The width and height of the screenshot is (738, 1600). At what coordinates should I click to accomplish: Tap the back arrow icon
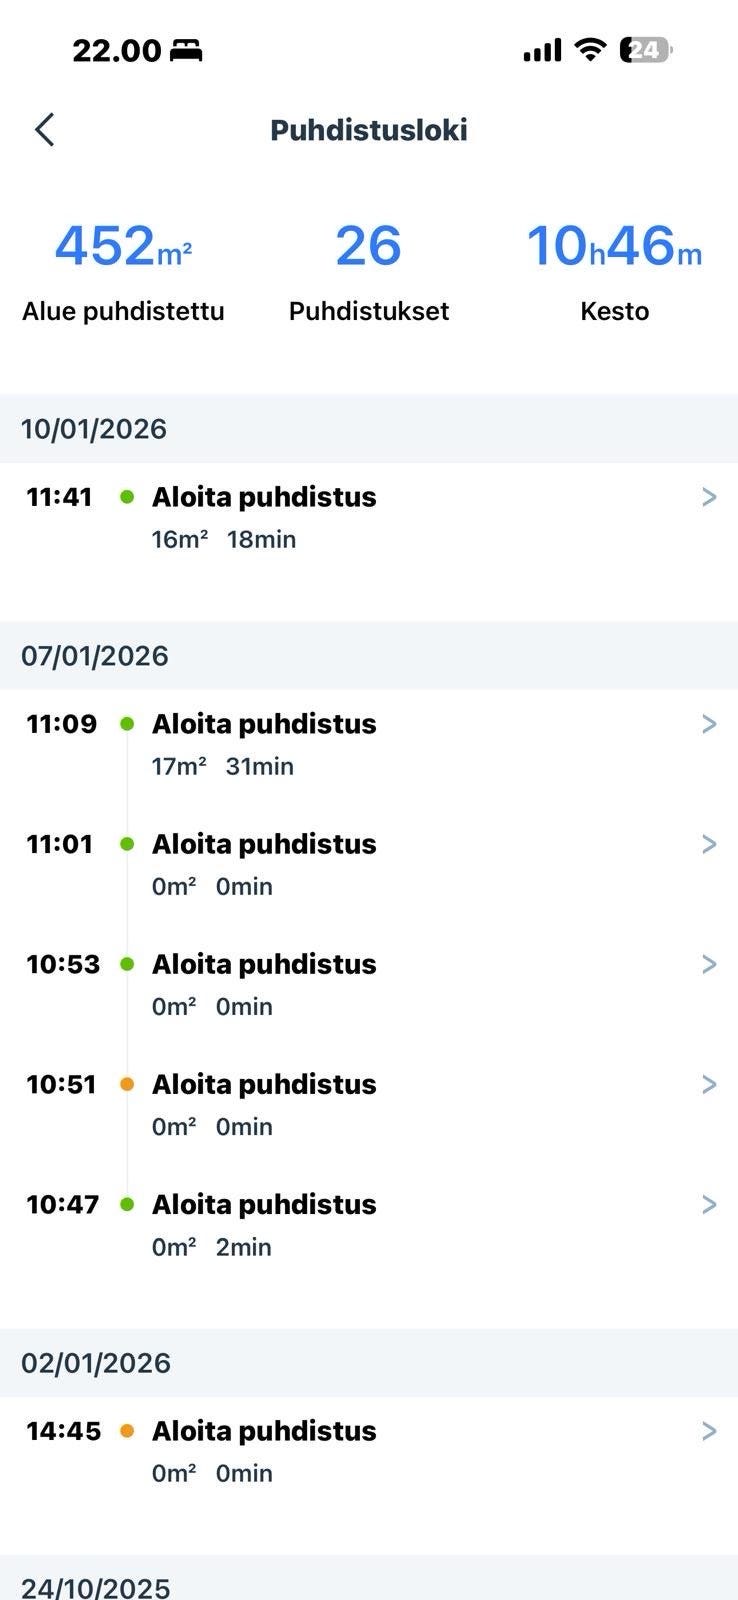tap(44, 130)
